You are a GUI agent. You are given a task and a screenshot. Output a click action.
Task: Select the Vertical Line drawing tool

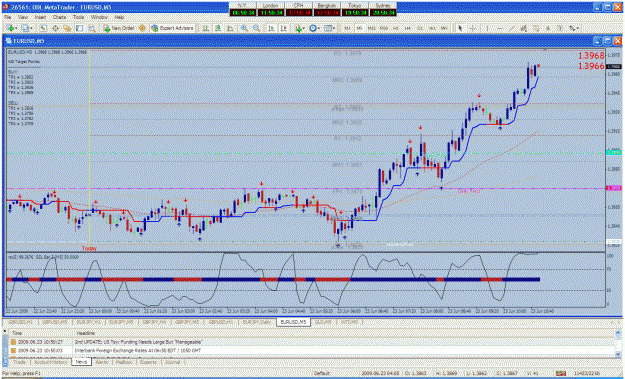point(487,28)
